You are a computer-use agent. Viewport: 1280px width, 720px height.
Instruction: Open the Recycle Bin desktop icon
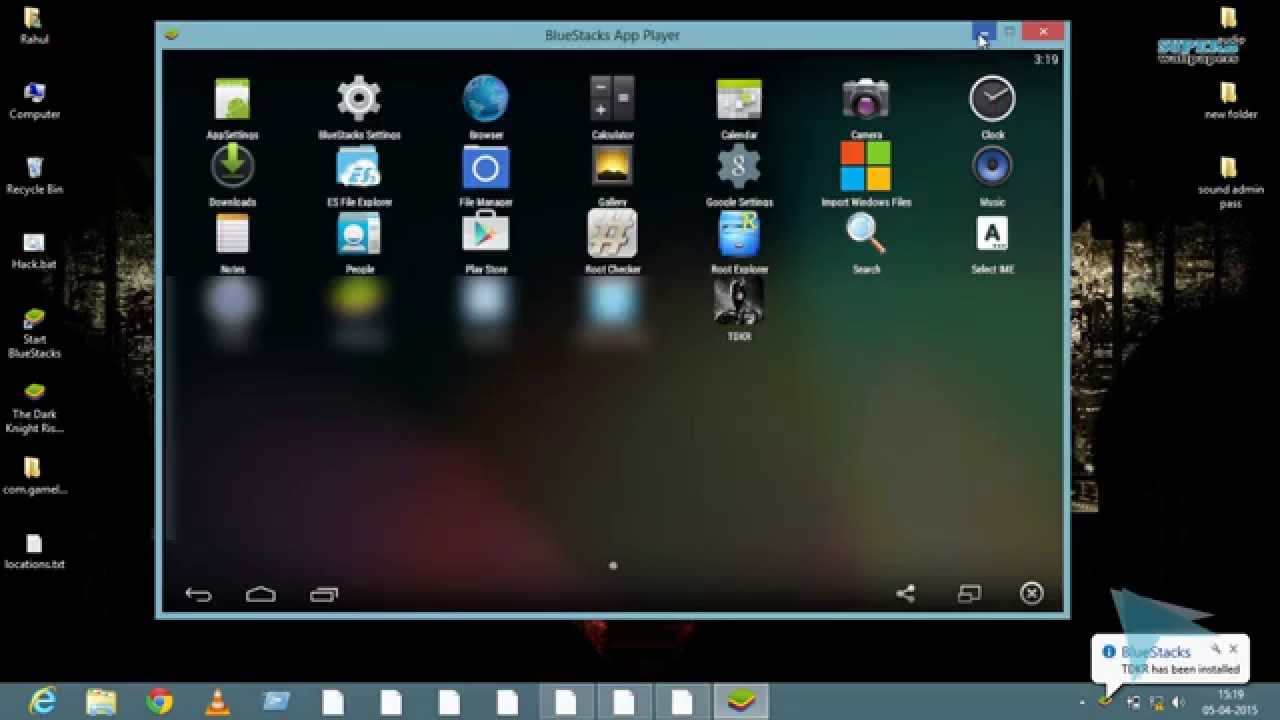pyautogui.click(x=34, y=174)
